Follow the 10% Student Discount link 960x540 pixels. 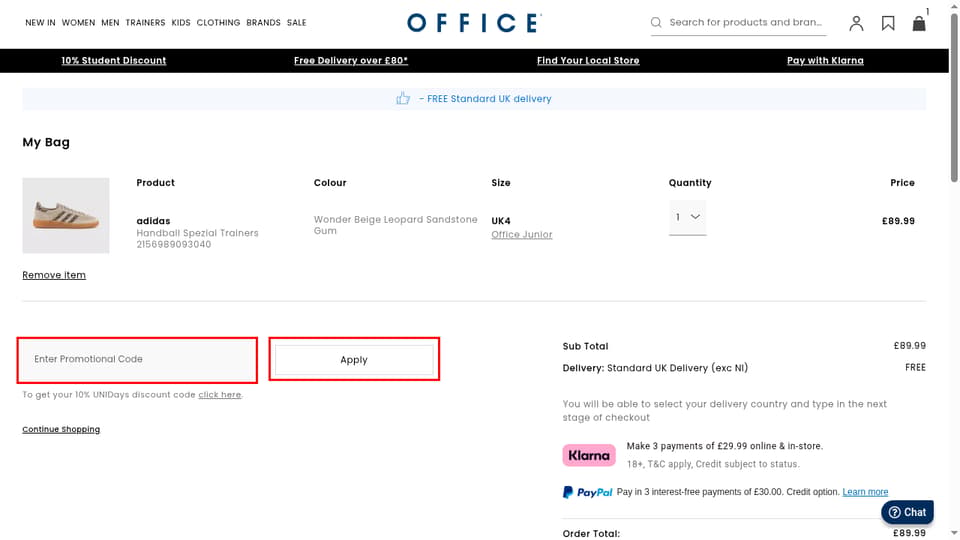(114, 61)
